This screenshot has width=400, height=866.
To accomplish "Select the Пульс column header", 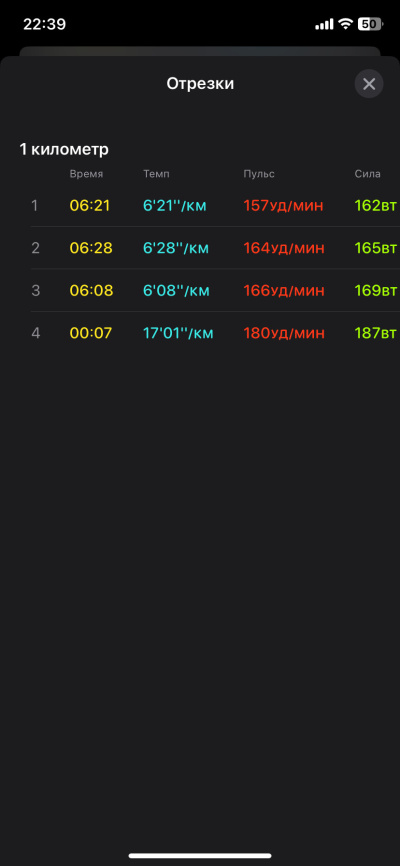I will (x=259, y=174).
